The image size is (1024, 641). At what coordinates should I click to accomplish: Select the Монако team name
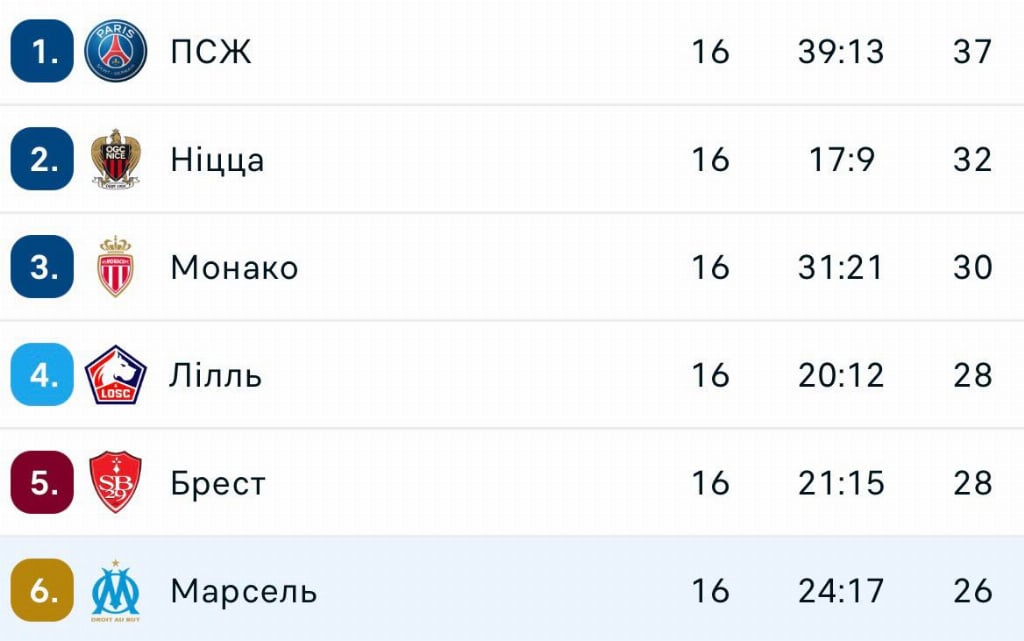234,268
